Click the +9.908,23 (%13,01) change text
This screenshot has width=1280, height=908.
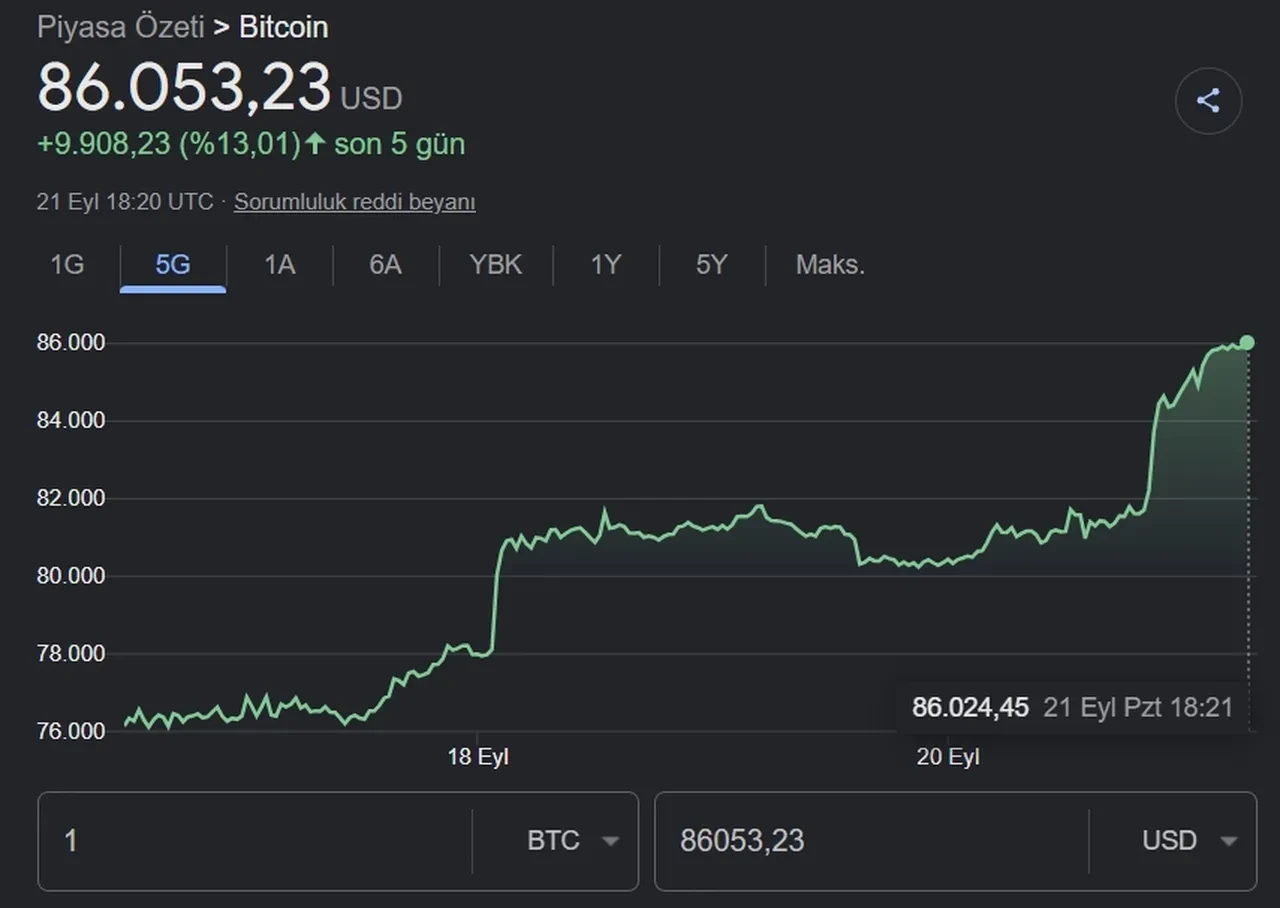pyautogui.click(x=169, y=145)
